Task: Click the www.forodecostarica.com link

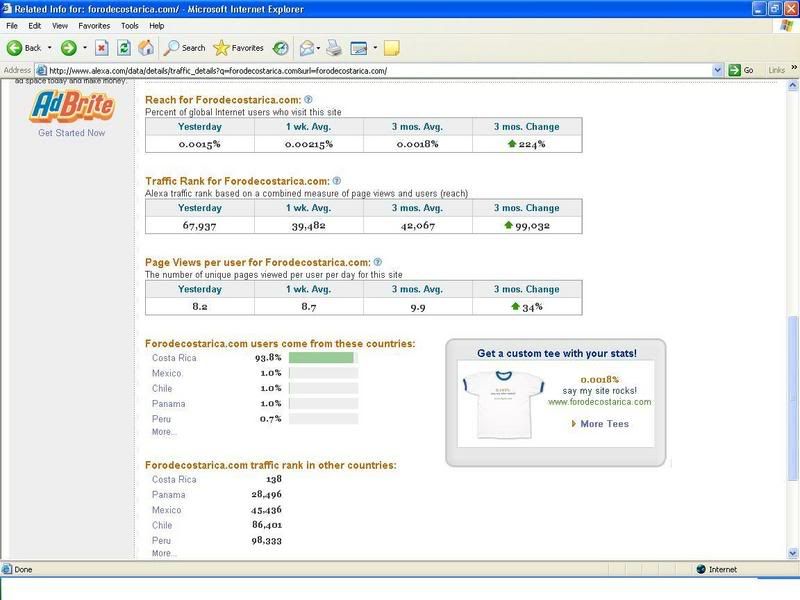Action: (x=599, y=402)
